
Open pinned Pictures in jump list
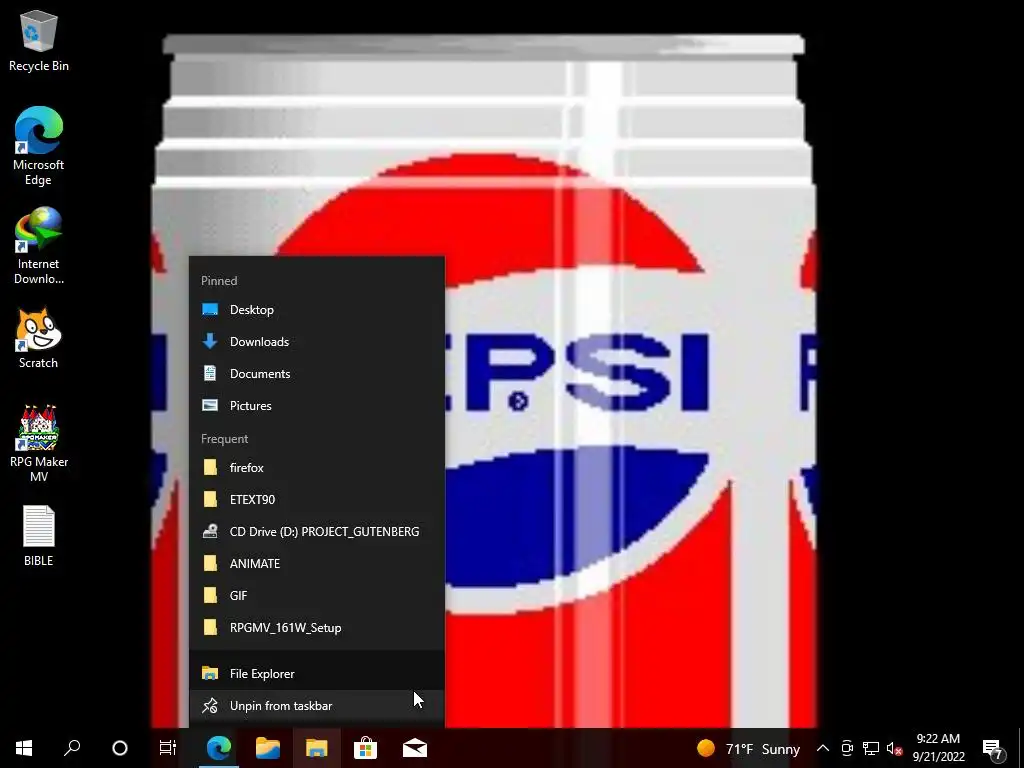click(317, 406)
